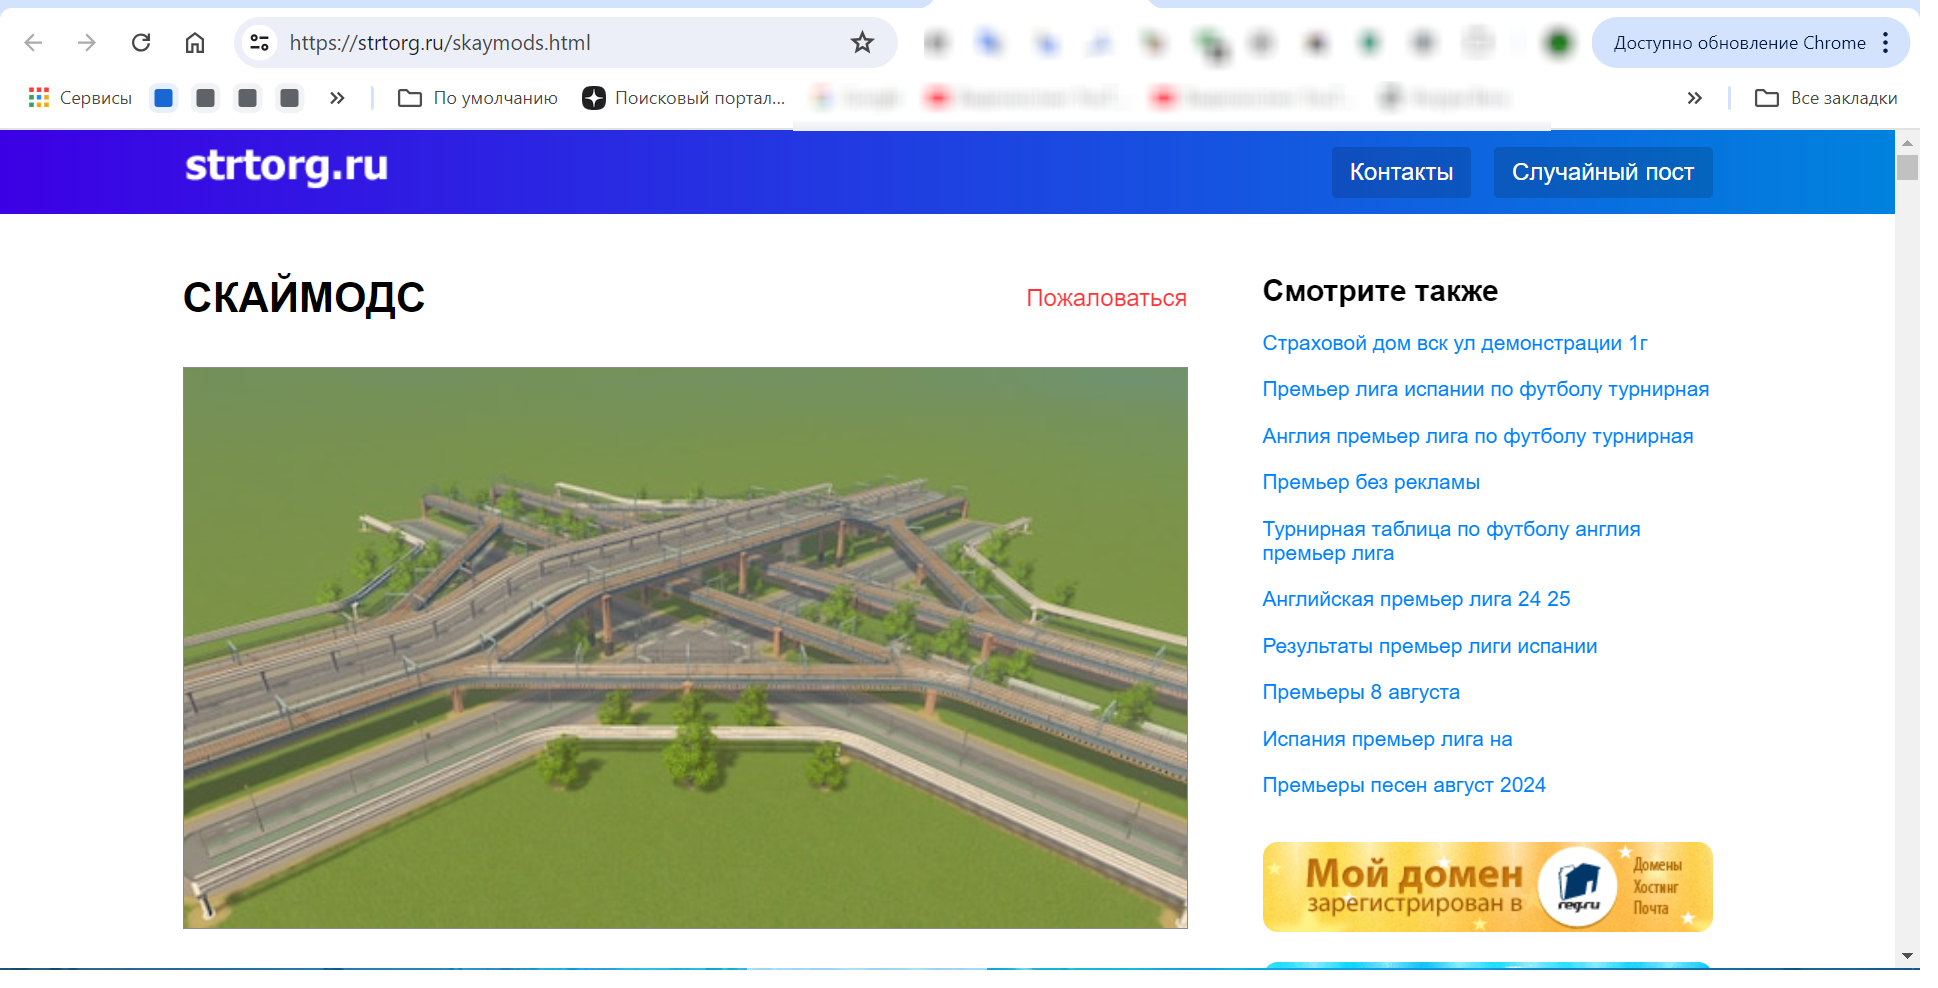Open the Контакты page
The height and width of the screenshot is (988, 1938).
tap(1401, 172)
